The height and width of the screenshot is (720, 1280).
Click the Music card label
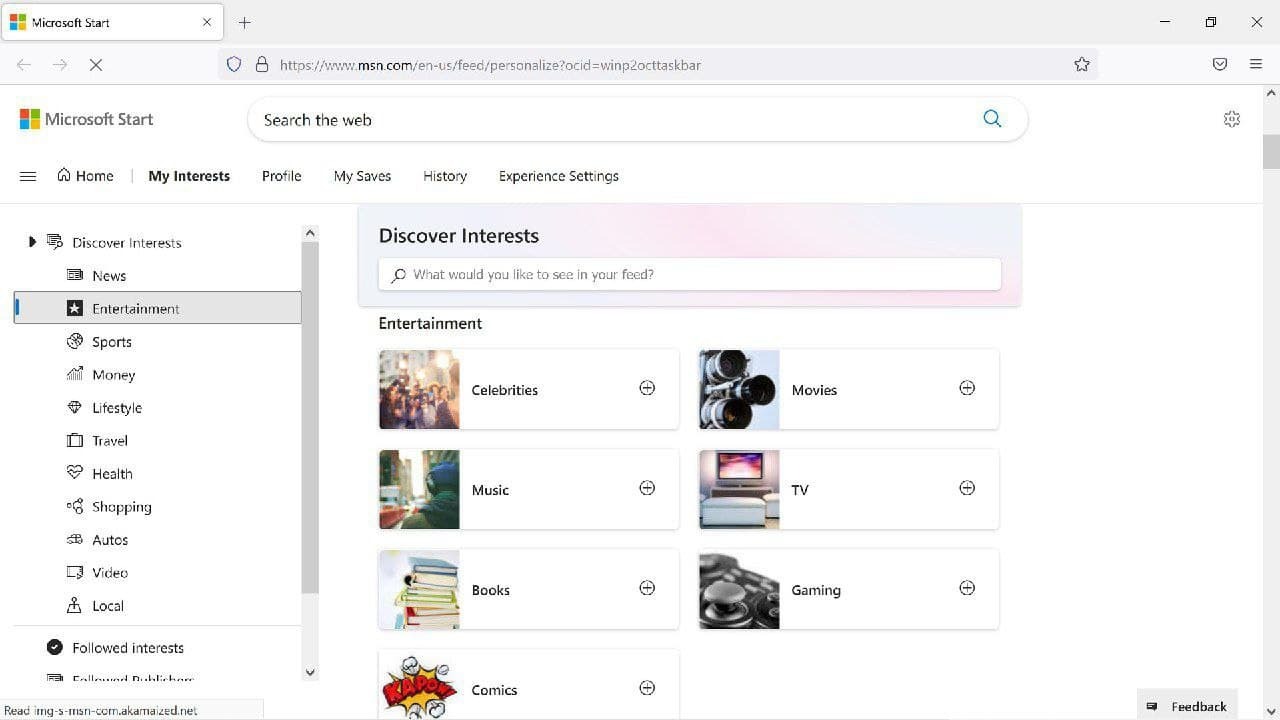click(x=490, y=490)
